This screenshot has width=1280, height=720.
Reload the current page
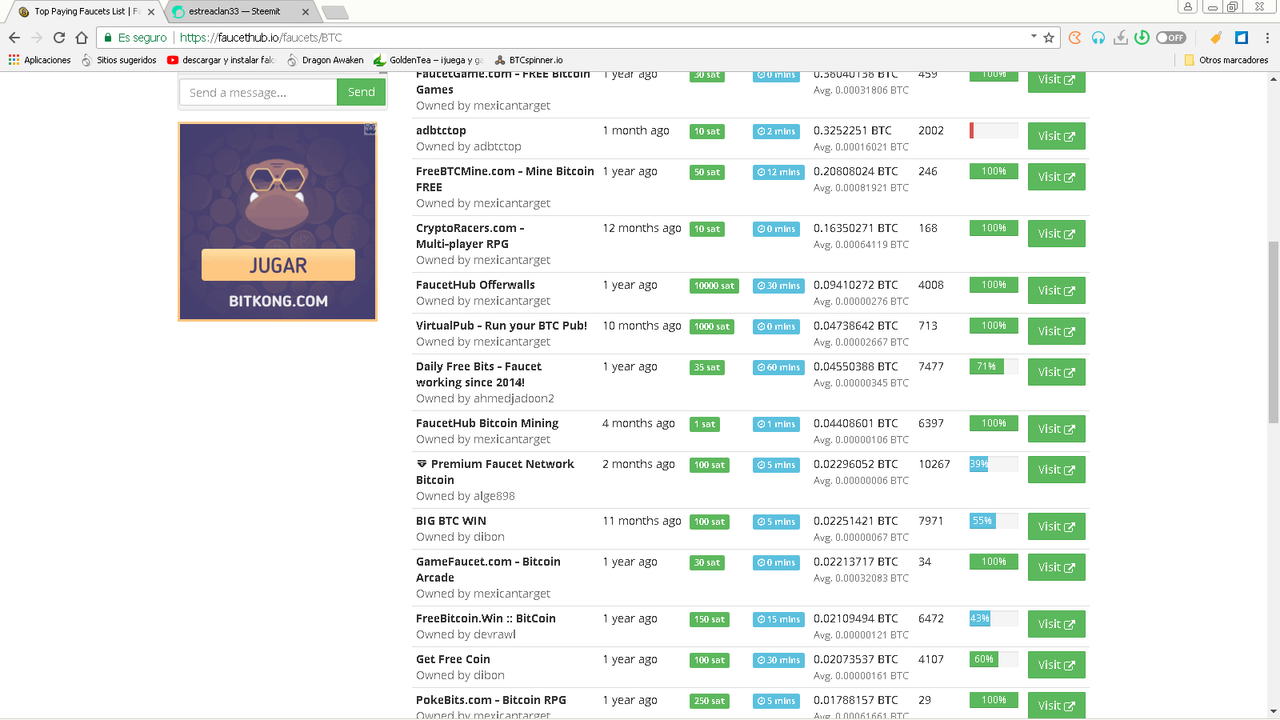tap(59, 38)
